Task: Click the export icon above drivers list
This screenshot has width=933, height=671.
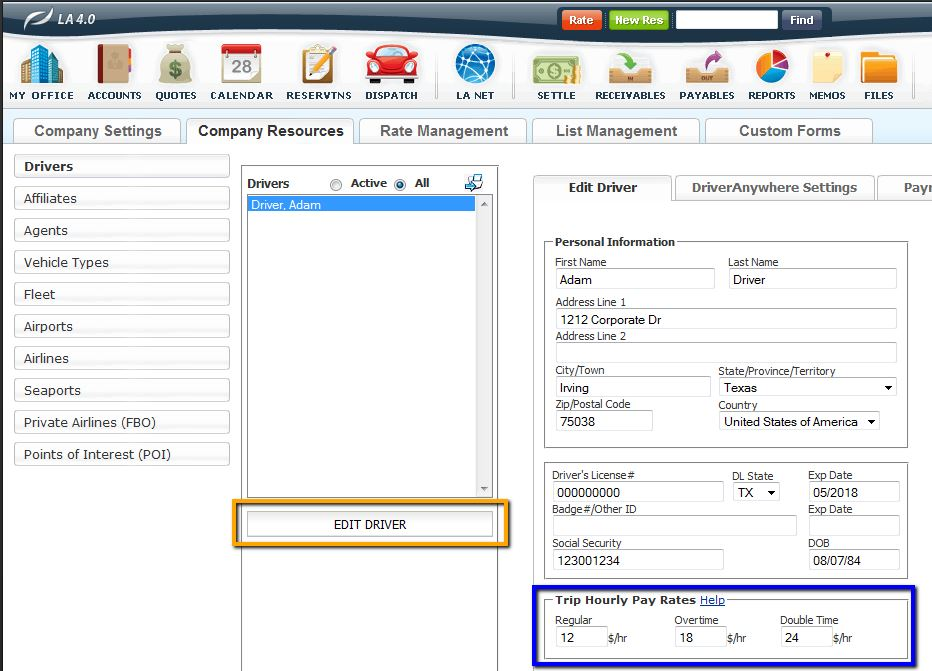Action: pyautogui.click(x=474, y=182)
